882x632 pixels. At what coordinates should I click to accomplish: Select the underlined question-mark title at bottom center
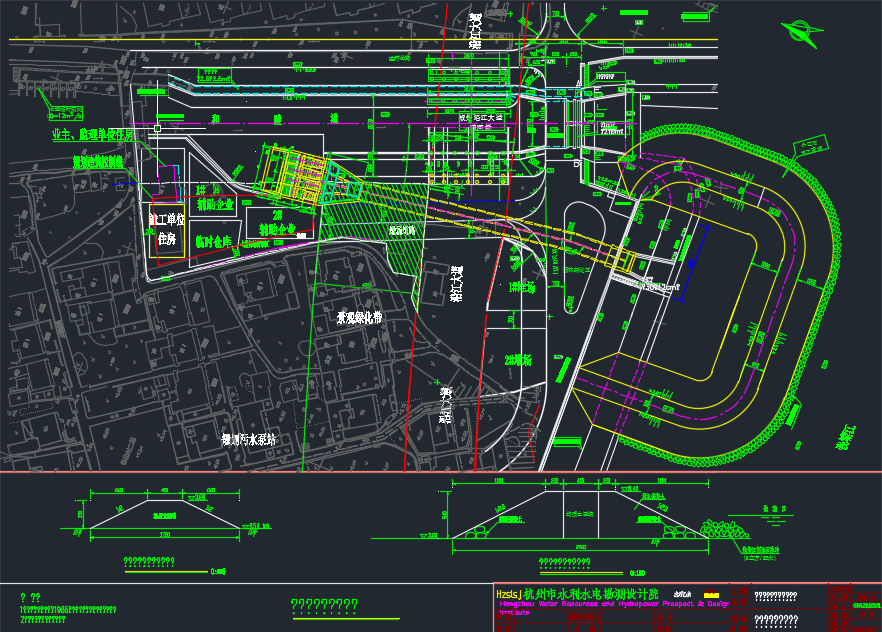click(324, 605)
